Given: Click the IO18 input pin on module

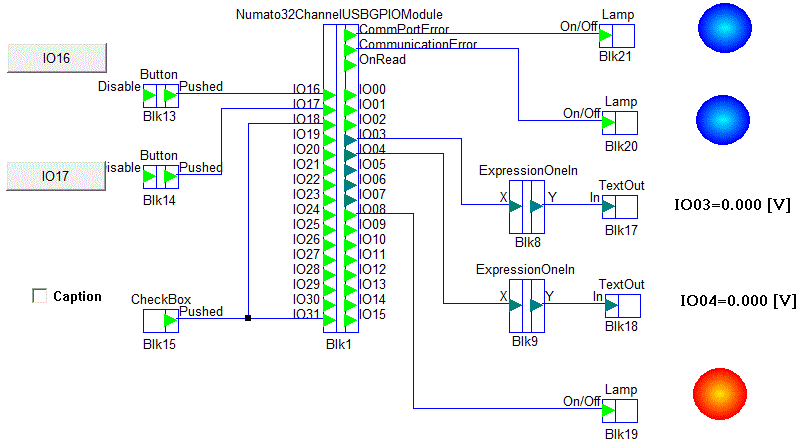Looking at the screenshot, I should pyautogui.click(x=330, y=125).
